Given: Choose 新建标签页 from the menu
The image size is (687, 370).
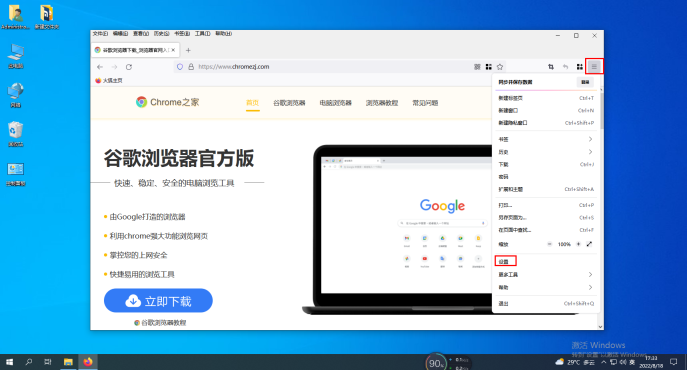Looking at the screenshot, I should (x=546, y=98).
